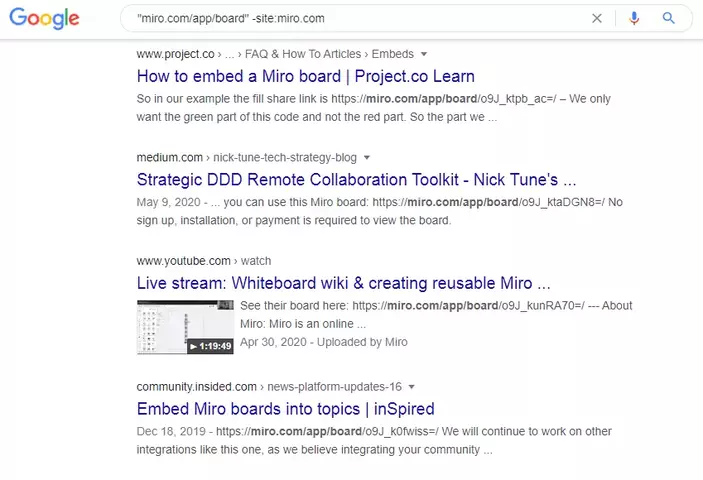Click the 'May 9, 2020' date text

(168, 202)
